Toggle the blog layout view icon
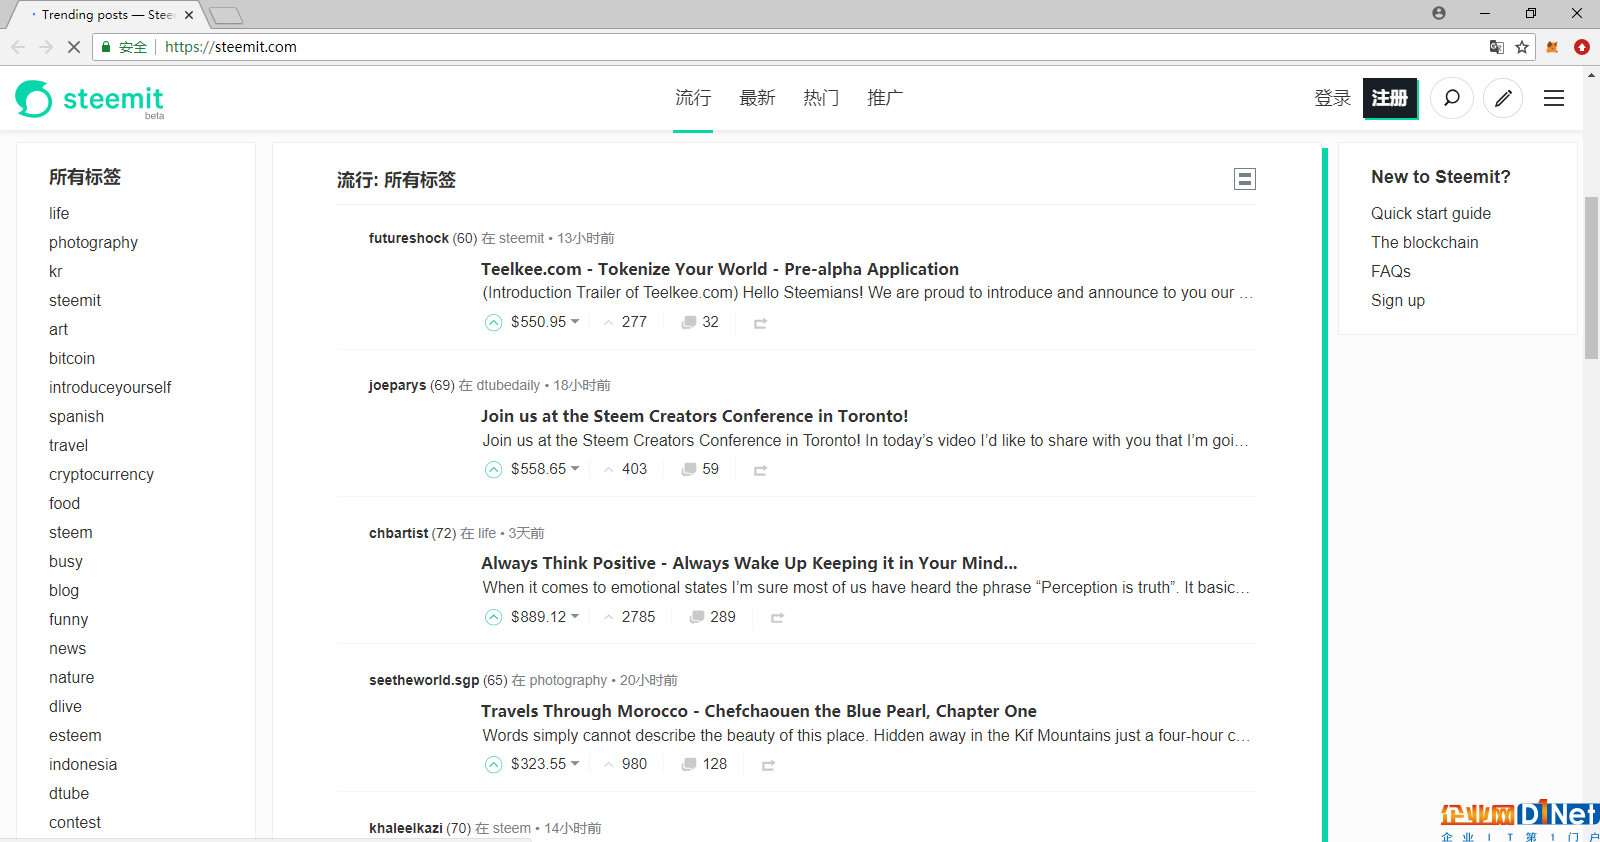Viewport: 1600px width, 842px height. click(x=1245, y=179)
